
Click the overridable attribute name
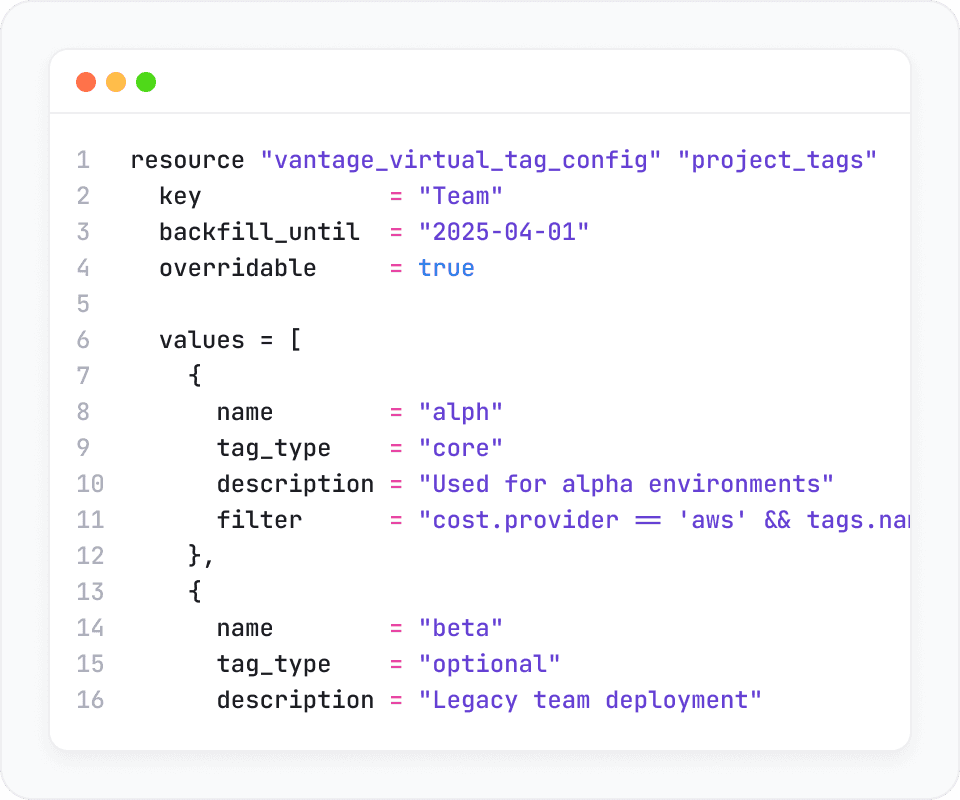[x=237, y=268]
